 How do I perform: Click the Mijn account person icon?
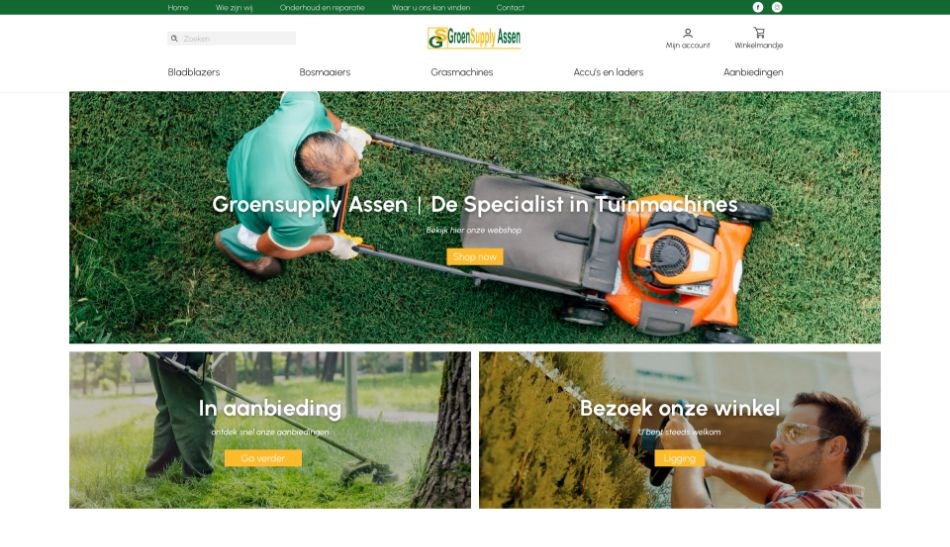pyautogui.click(x=688, y=33)
